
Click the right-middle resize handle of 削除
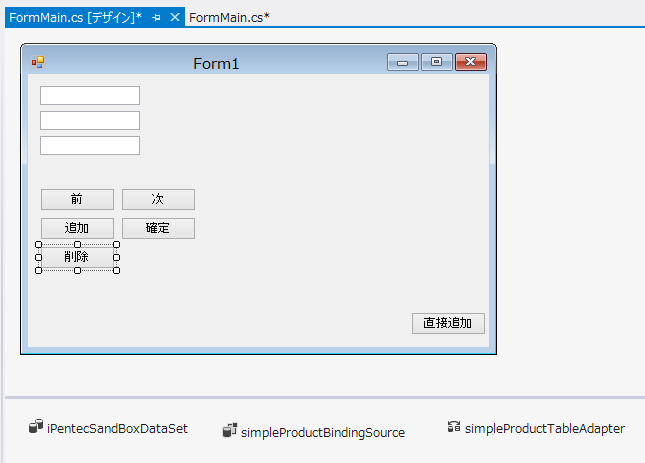tap(116, 257)
